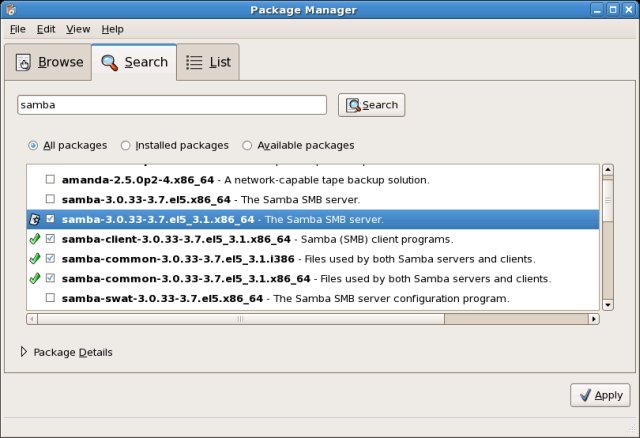Select the samba-client-3.0.33-3.7.el5_3.1.x86_64 row text
640x438 pixels.
point(257,239)
